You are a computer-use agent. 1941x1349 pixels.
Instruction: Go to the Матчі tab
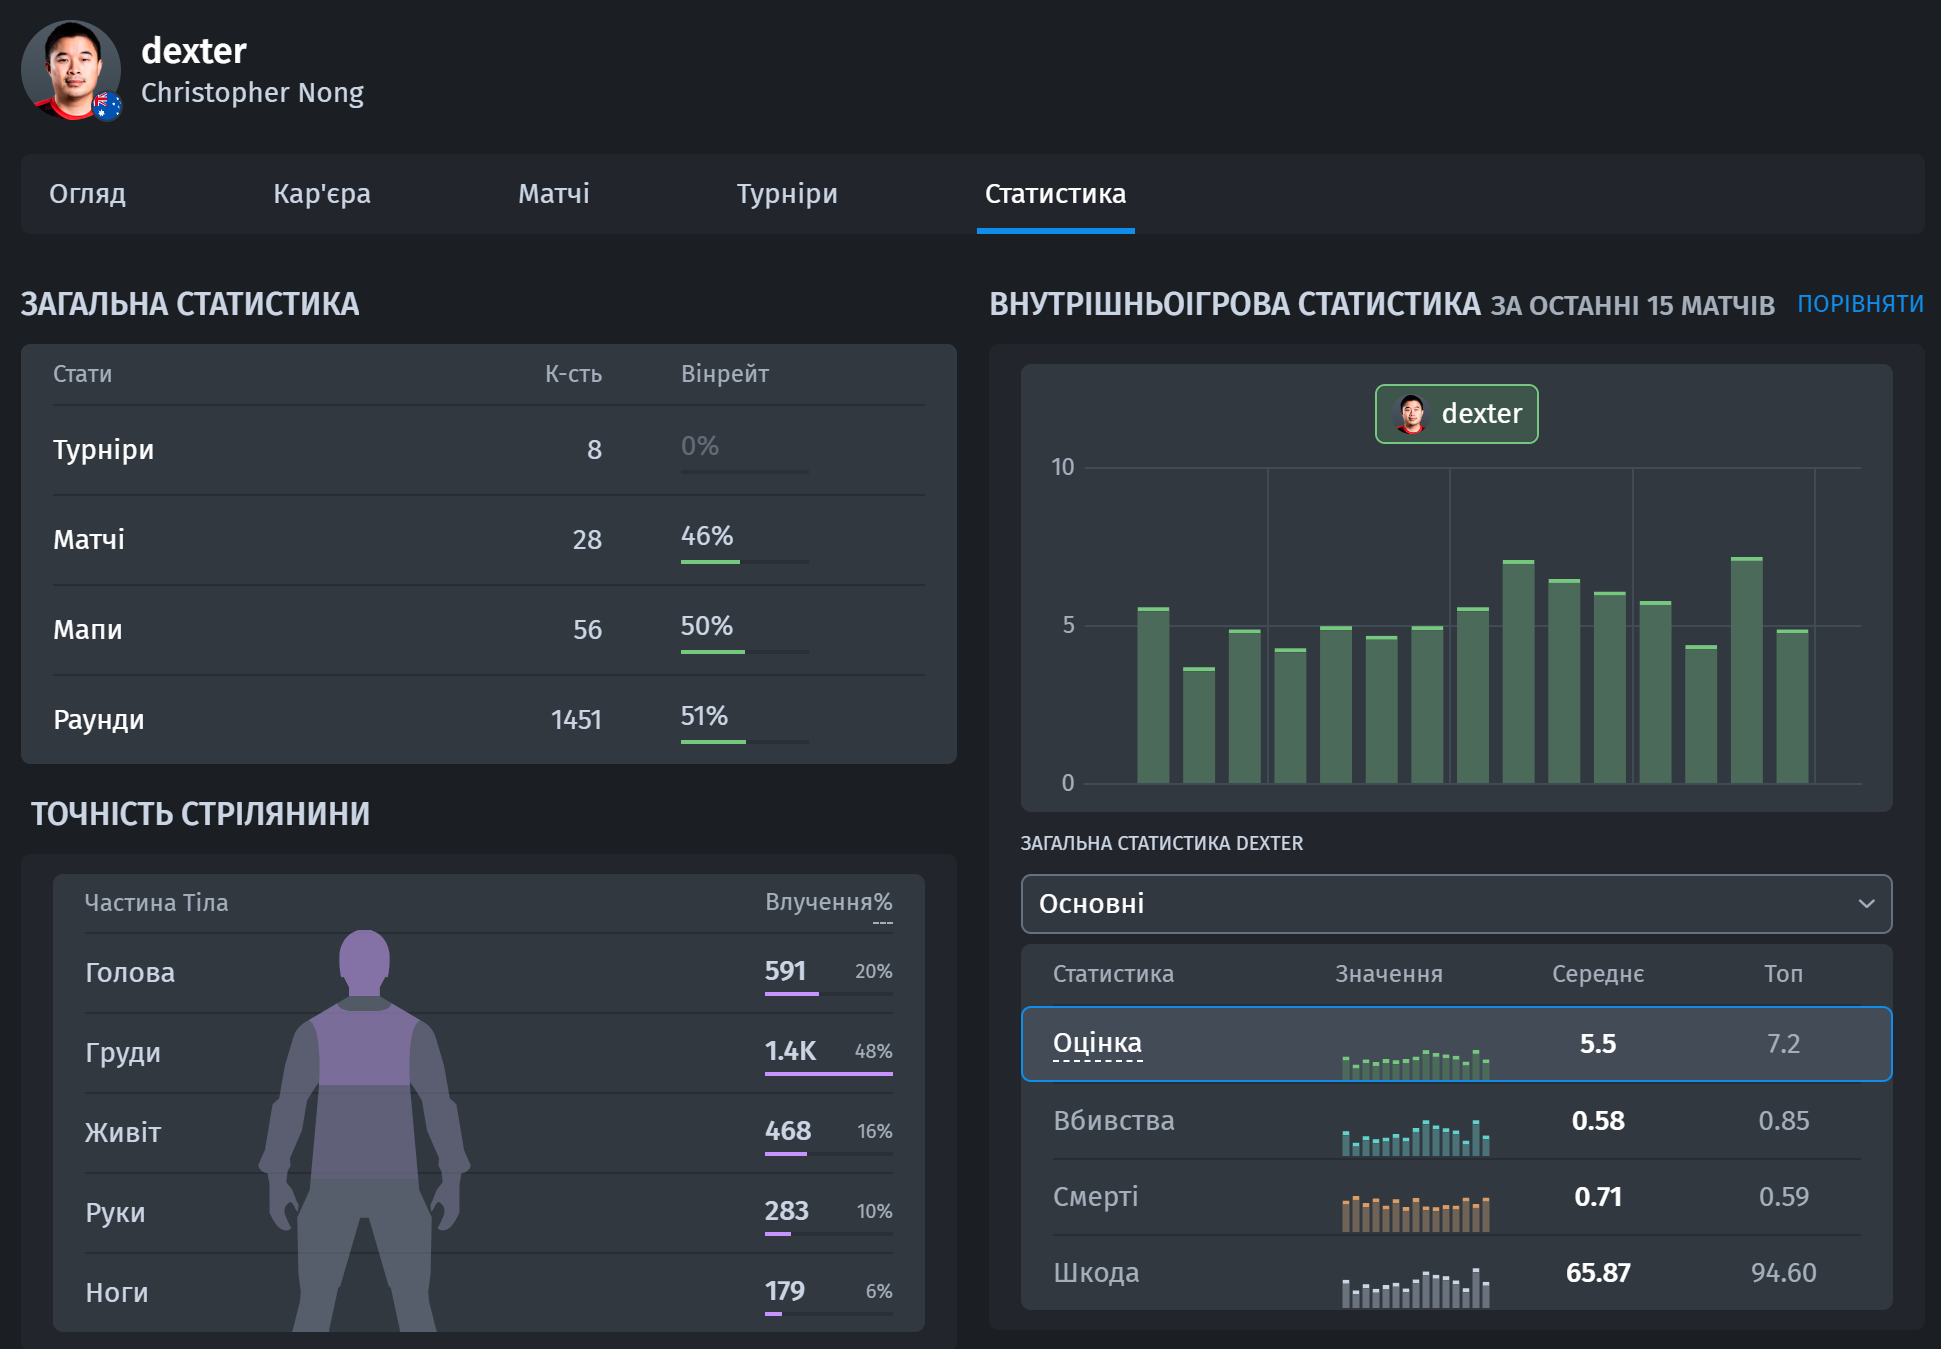tap(554, 194)
